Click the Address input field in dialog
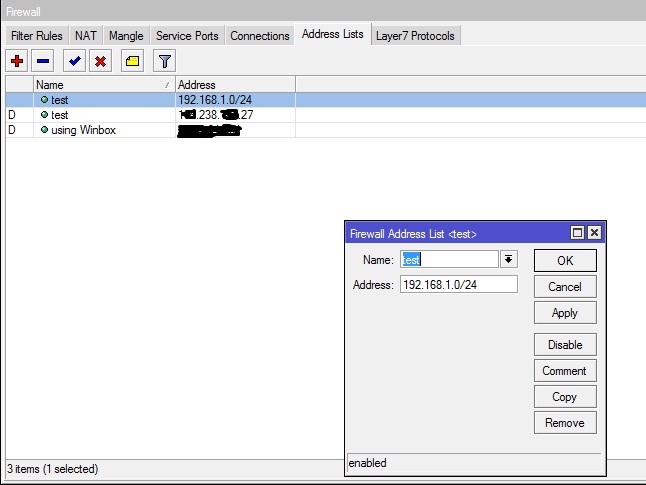 pyautogui.click(x=459, y=284)
